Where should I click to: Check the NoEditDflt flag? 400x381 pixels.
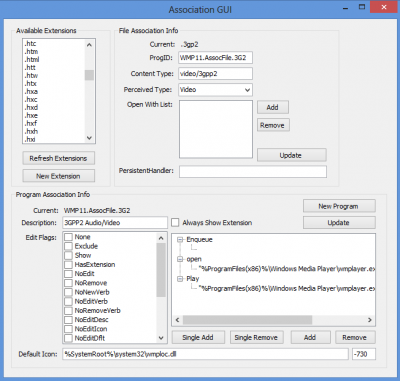pyautogui.click(x=68, y=338)
